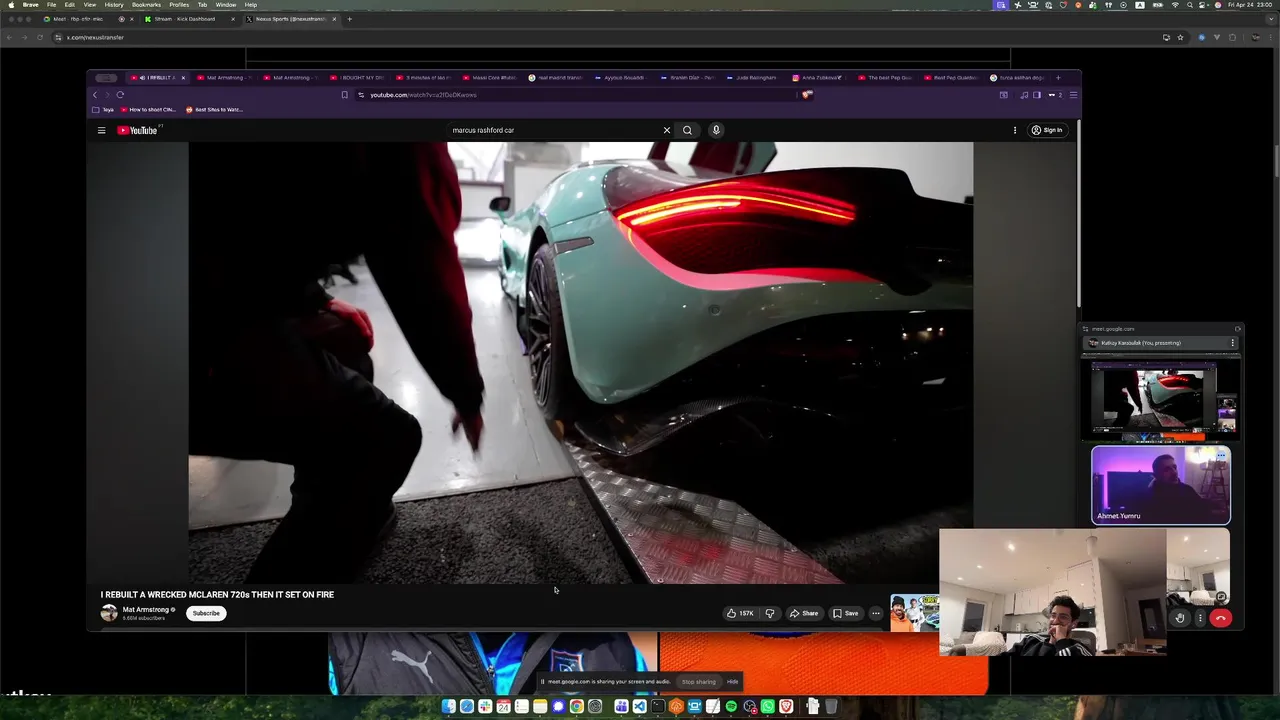
Task: Open the Mat Armstrong channel name link
Action: point(146,609)
